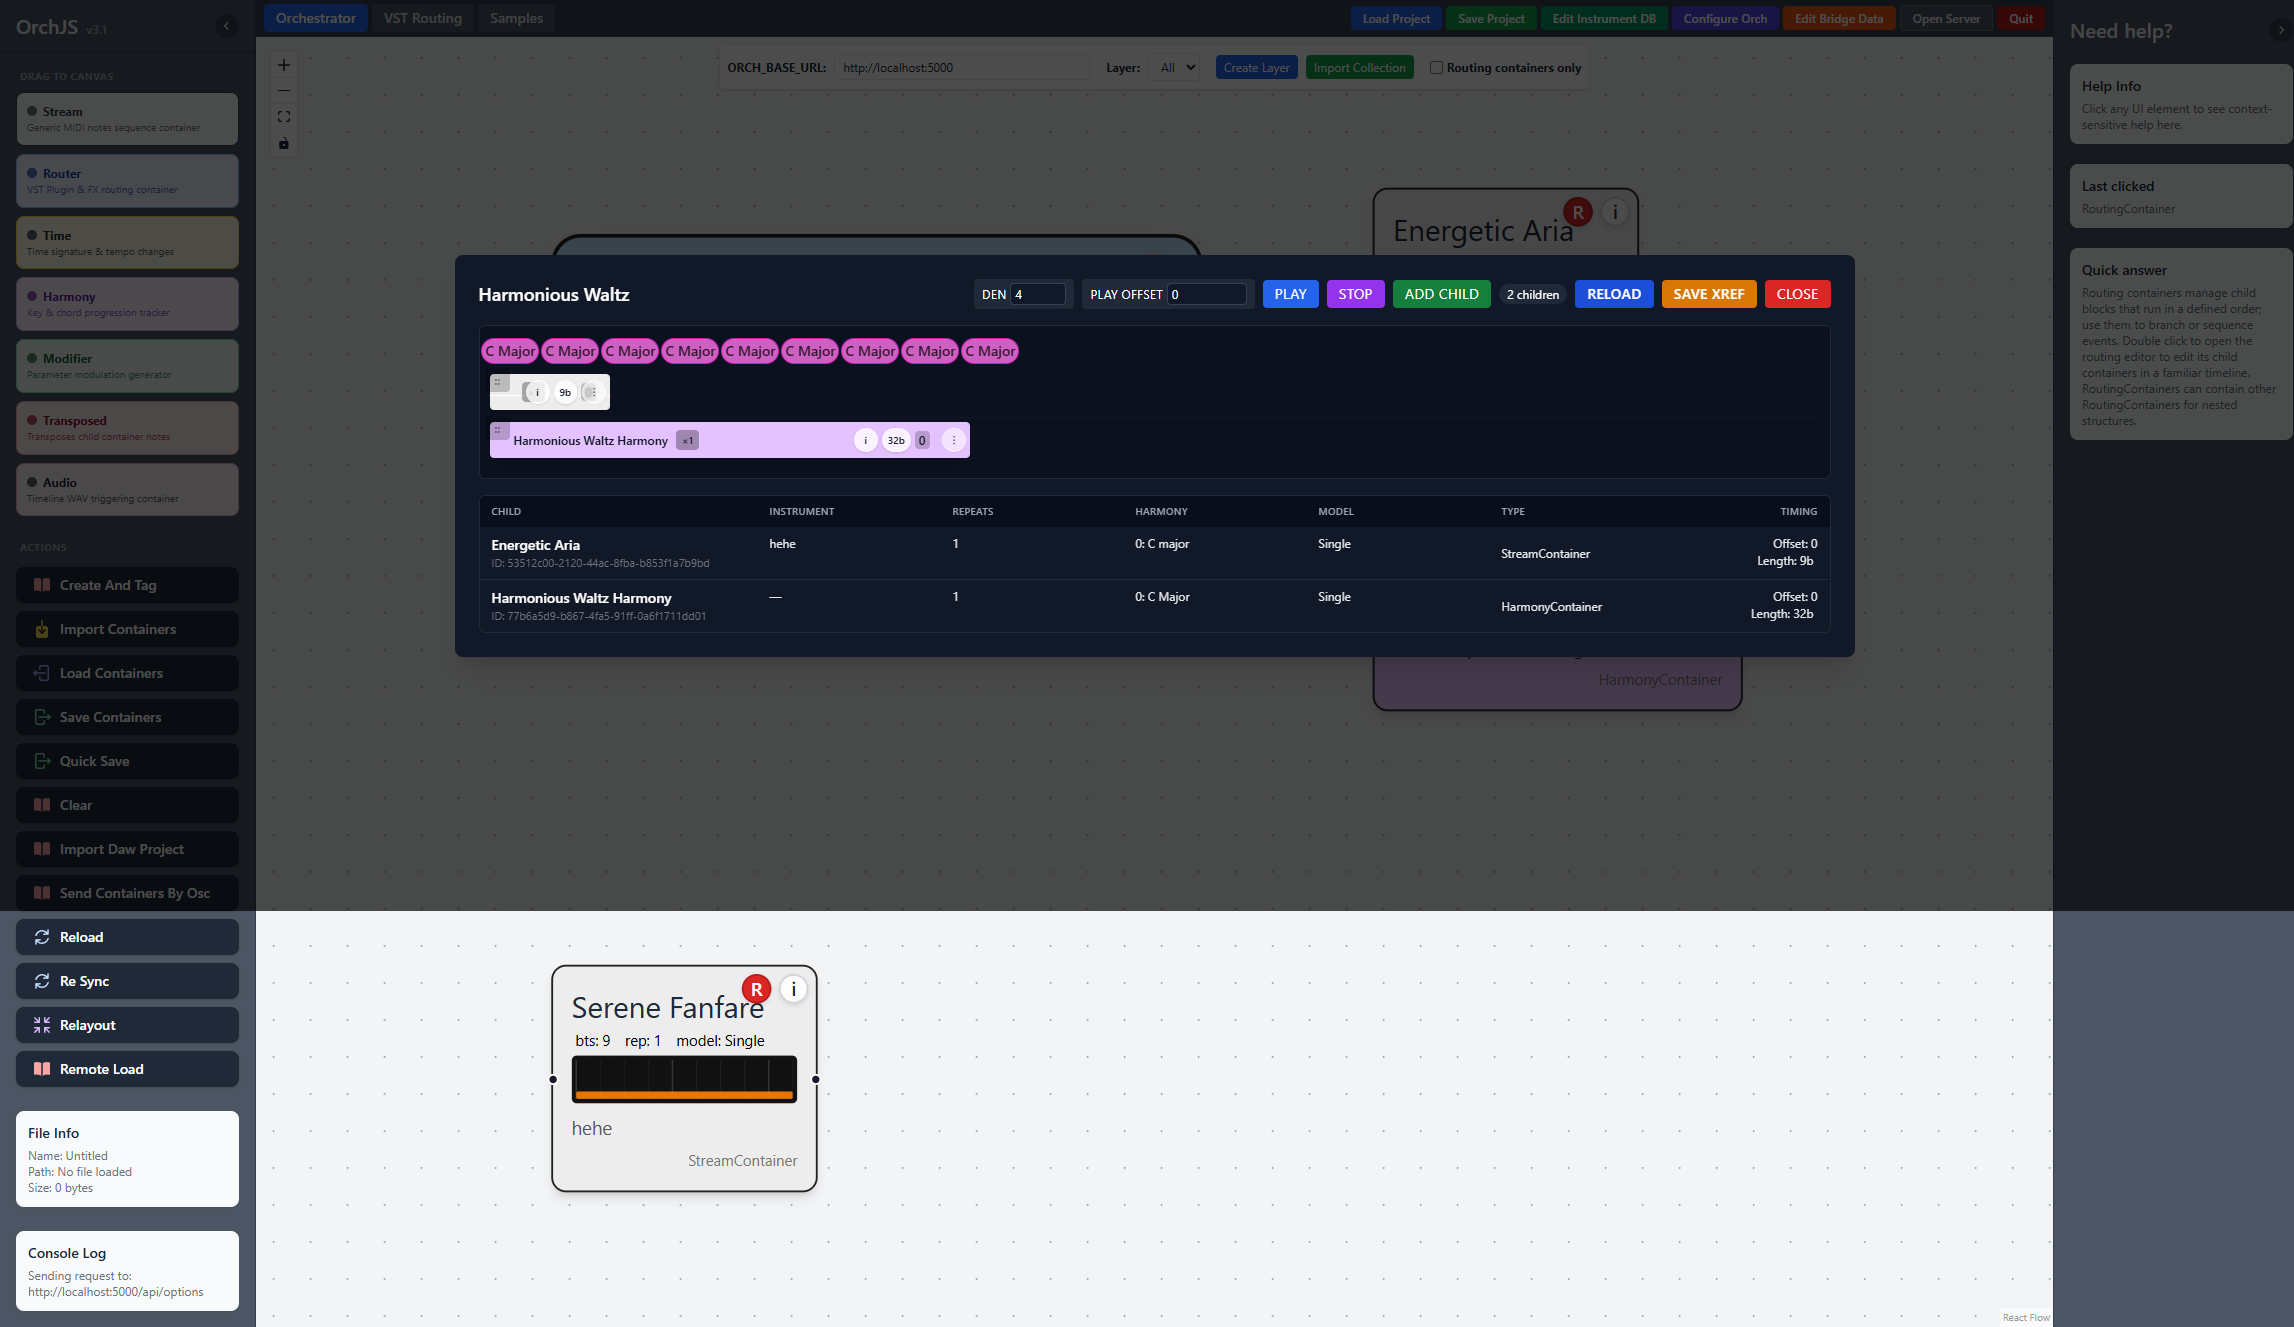Image resolution: width=2294 pixels, height=1327 pixels.
Task: Click the 2 children badge
Action: (x=1532, y=294)
